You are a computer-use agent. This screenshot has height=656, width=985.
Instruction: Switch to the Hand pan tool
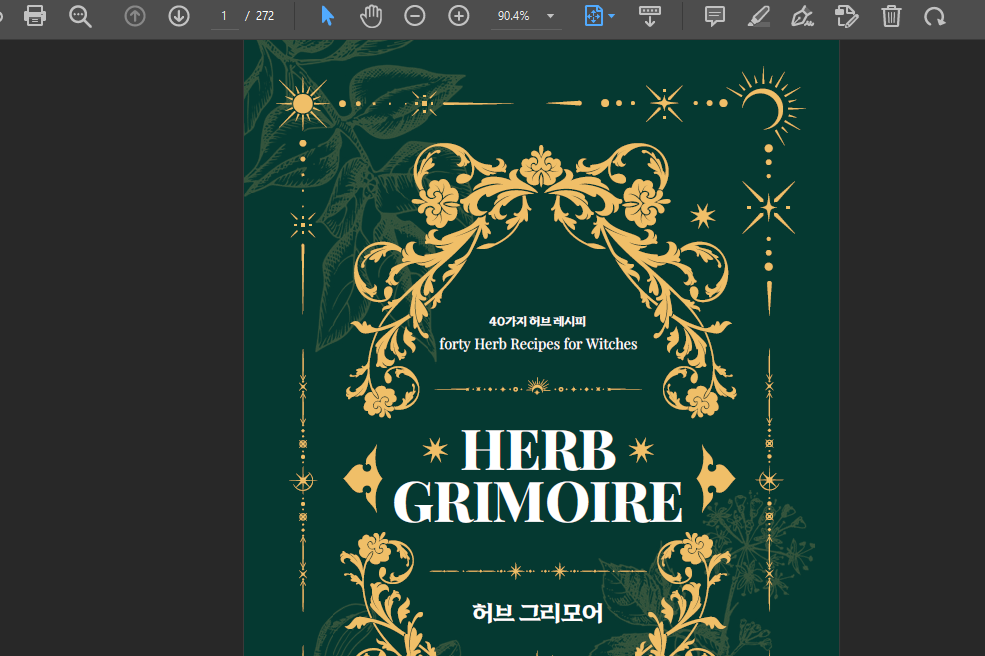pyautogui.click(x=371, y=16)
